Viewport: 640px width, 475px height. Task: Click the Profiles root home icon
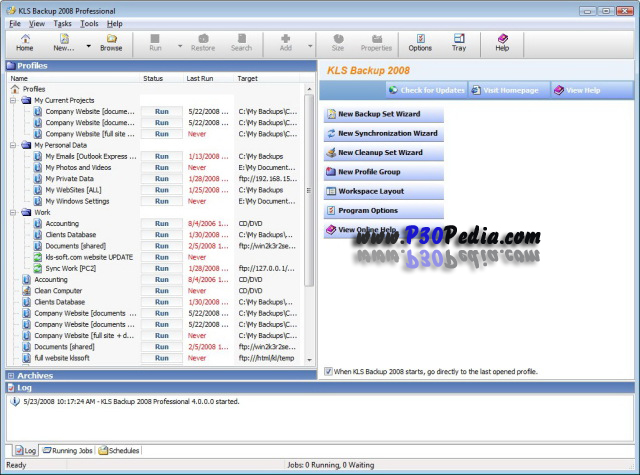tap(15, 89)
